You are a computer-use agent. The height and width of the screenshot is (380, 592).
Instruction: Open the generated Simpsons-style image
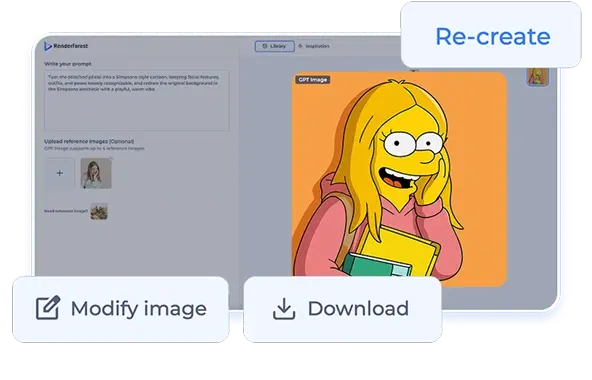tap(399, 179)
